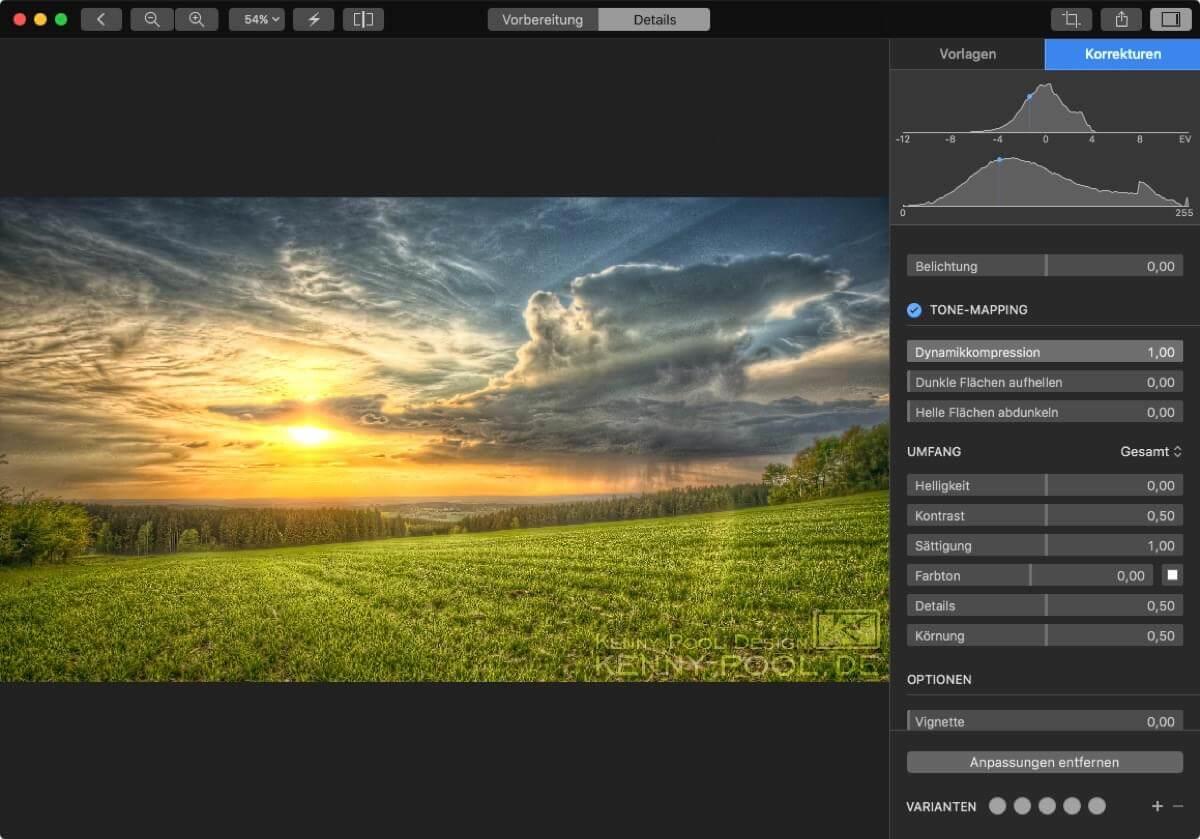Adjust the Farbton slider

point(1030,576)
